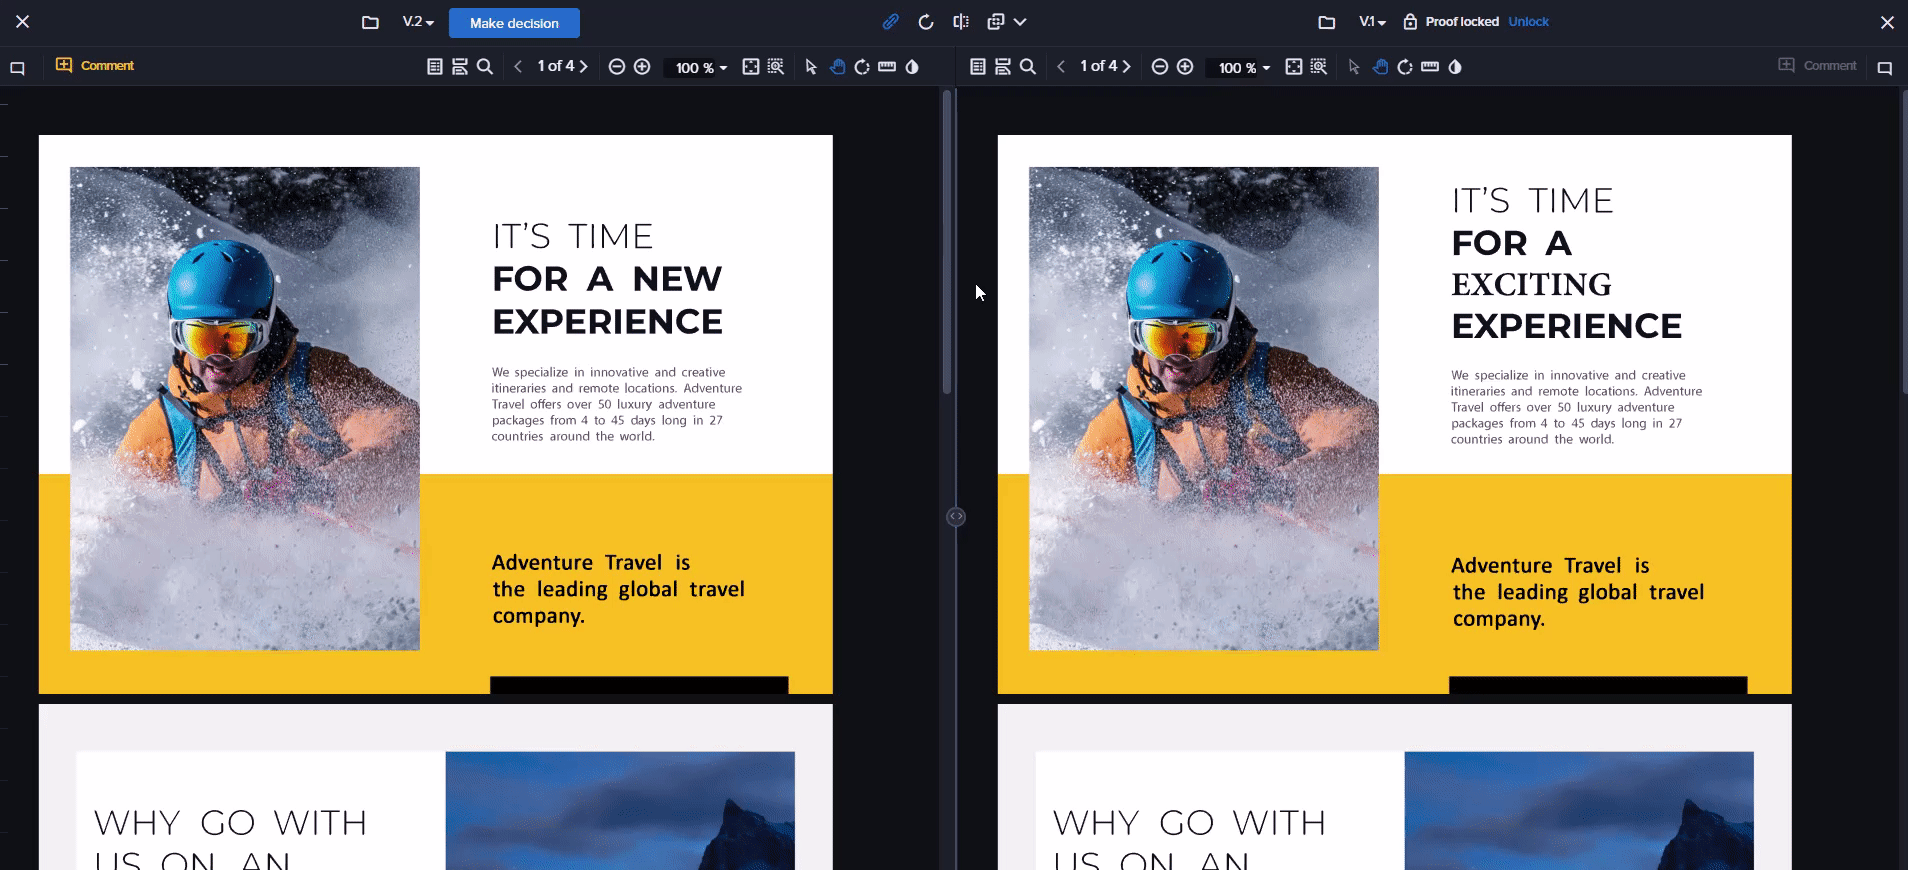The width and height of the screenshot is (1908, 870).
Task: Click the '1 of 4' page indicator in the left pane
Action: [x=556, y=66]
